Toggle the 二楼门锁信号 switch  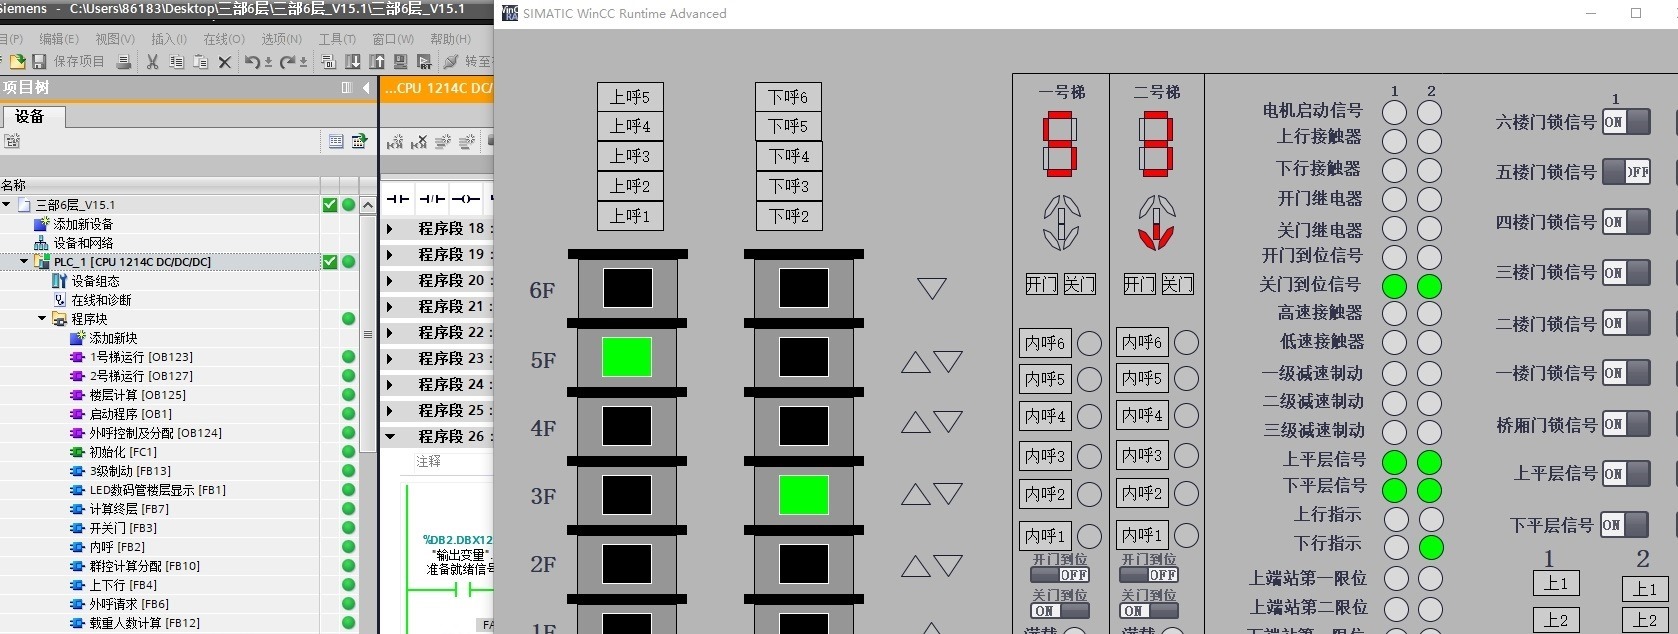tap(1626, 323)
